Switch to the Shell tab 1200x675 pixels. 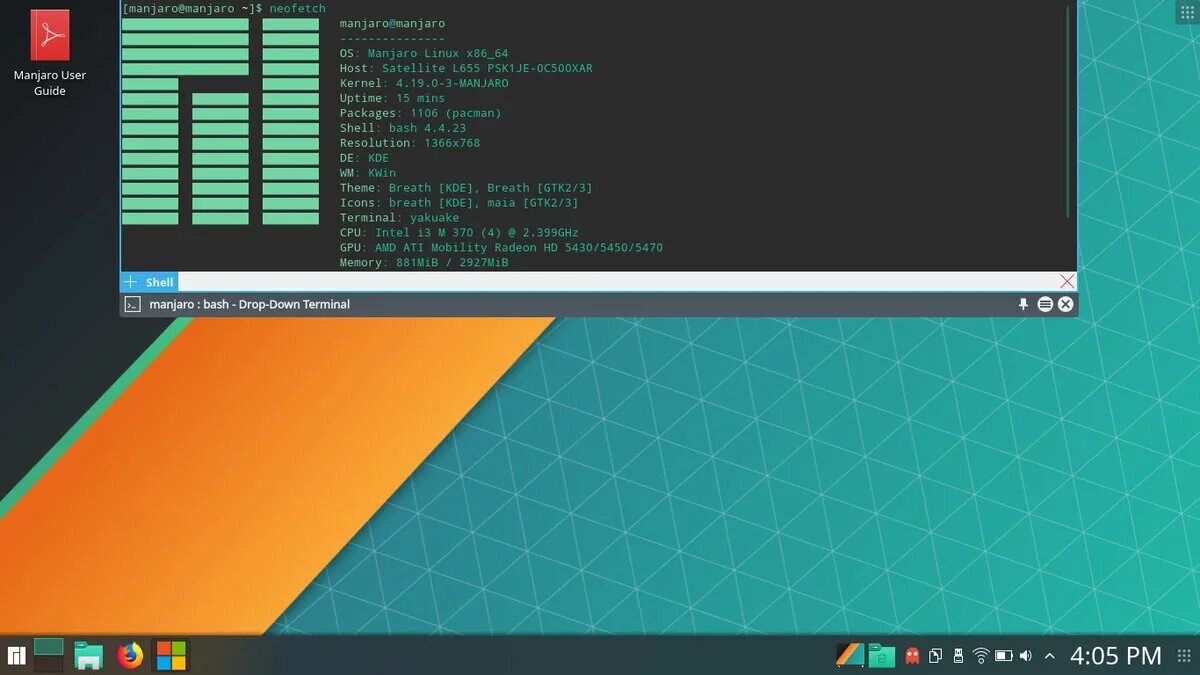click(159, 282)
